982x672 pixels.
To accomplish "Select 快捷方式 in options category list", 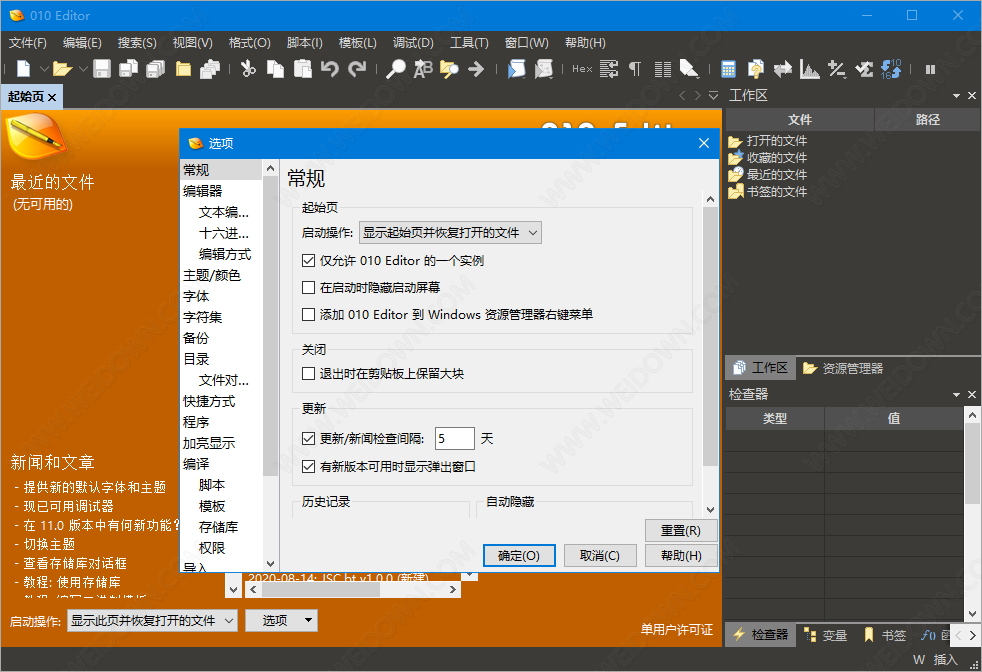I will pyautogui.click(x=209, y=401).
